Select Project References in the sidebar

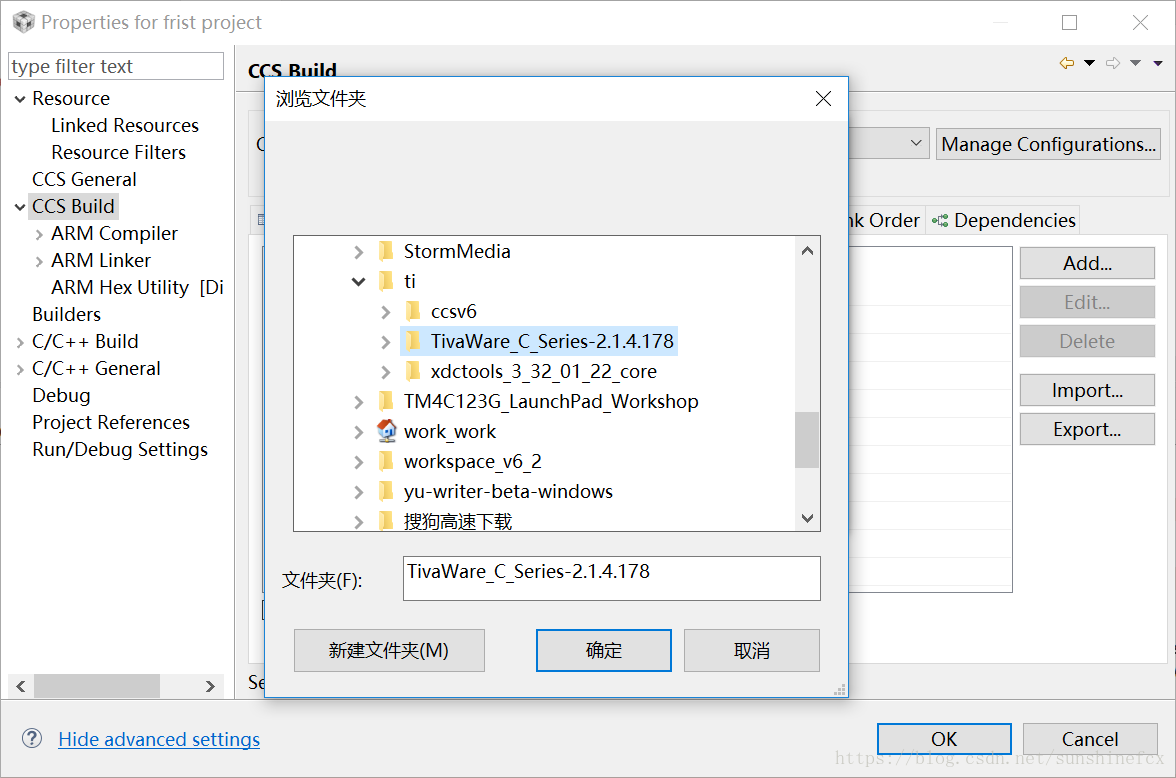tap(111, 422)
